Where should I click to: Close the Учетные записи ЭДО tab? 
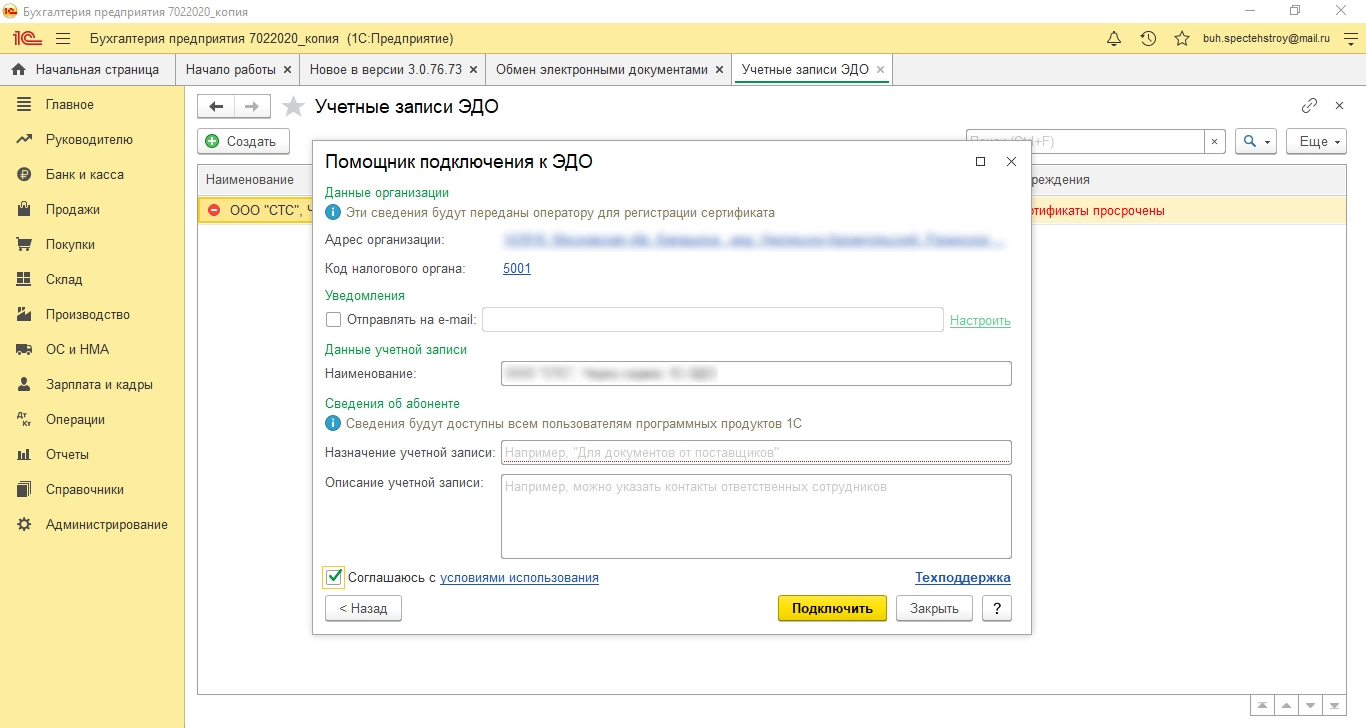pos(880,70)
